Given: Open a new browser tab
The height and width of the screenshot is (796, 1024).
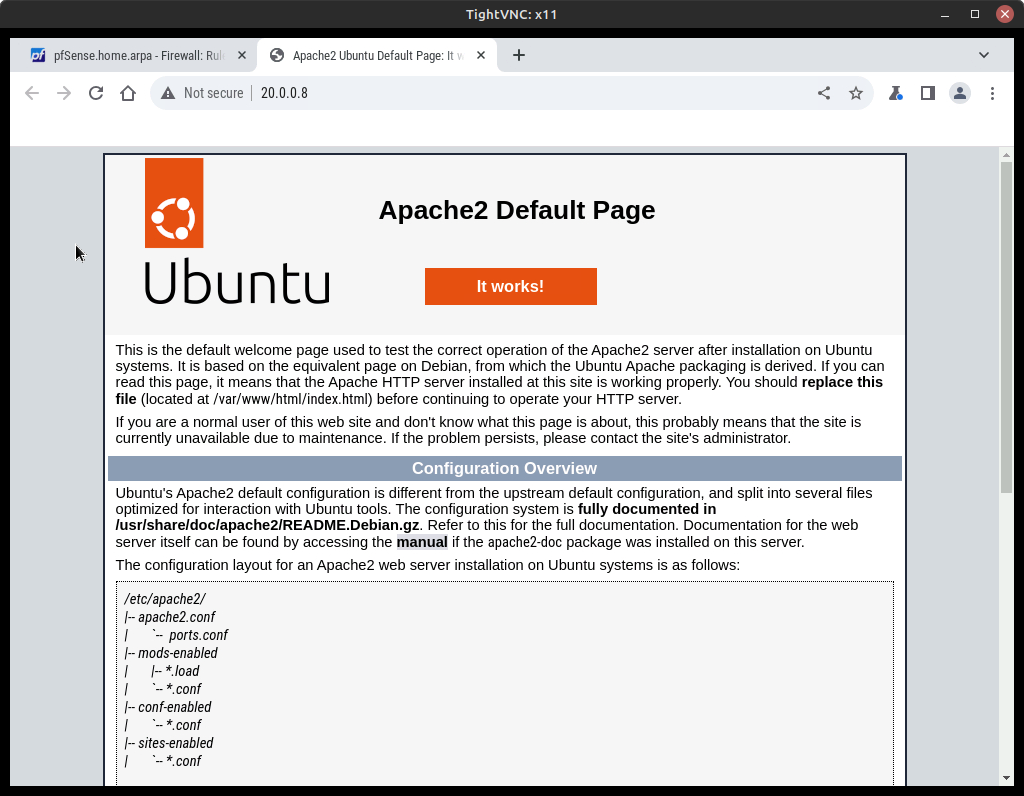Looking at the screenshot, I should pyautogui.click(x=519, y=56).
